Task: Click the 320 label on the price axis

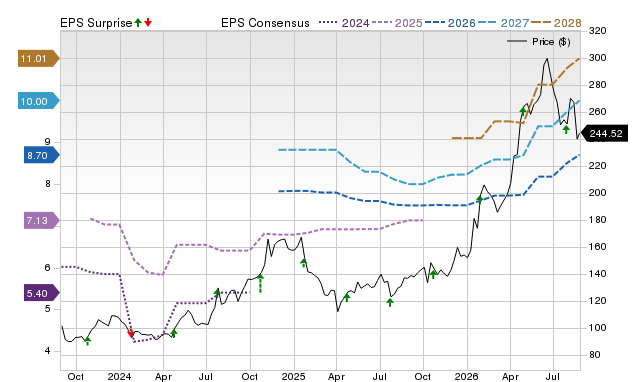Action: 597,31
